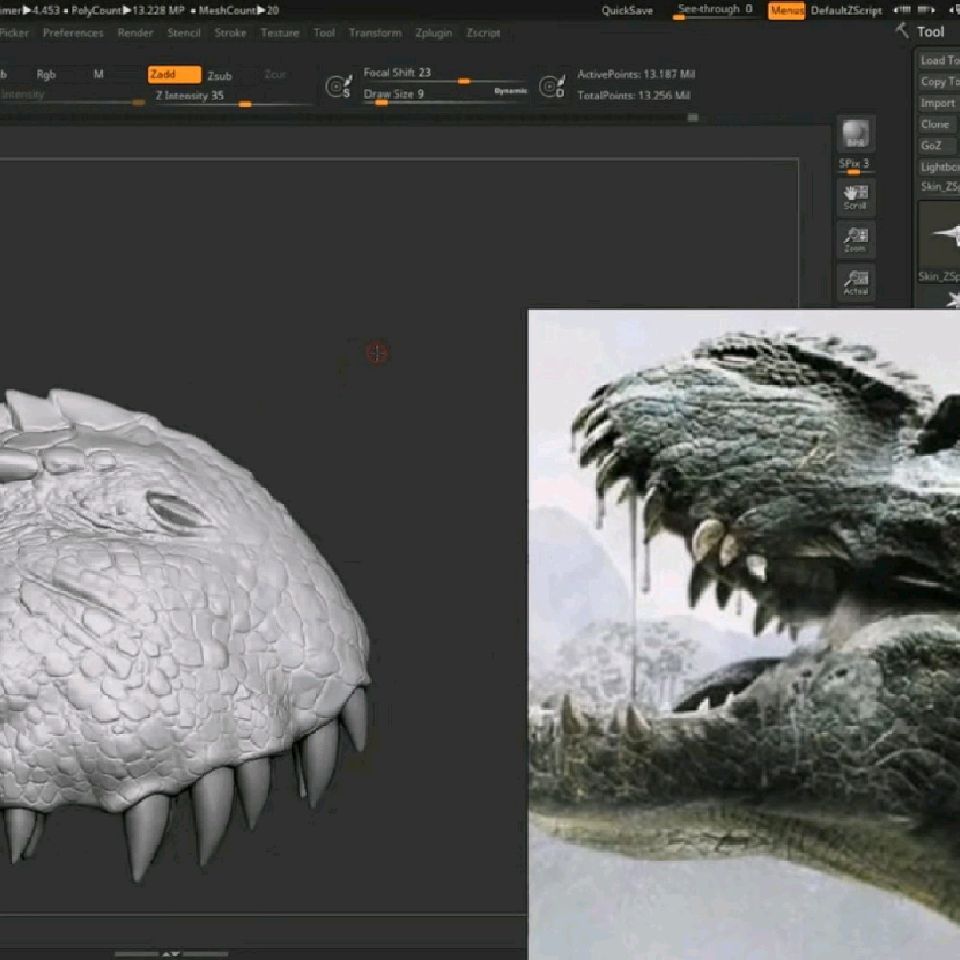Toggle the Menus button
Image resolution: width=960 pixels, height=960 pixels.
[786, 11]
